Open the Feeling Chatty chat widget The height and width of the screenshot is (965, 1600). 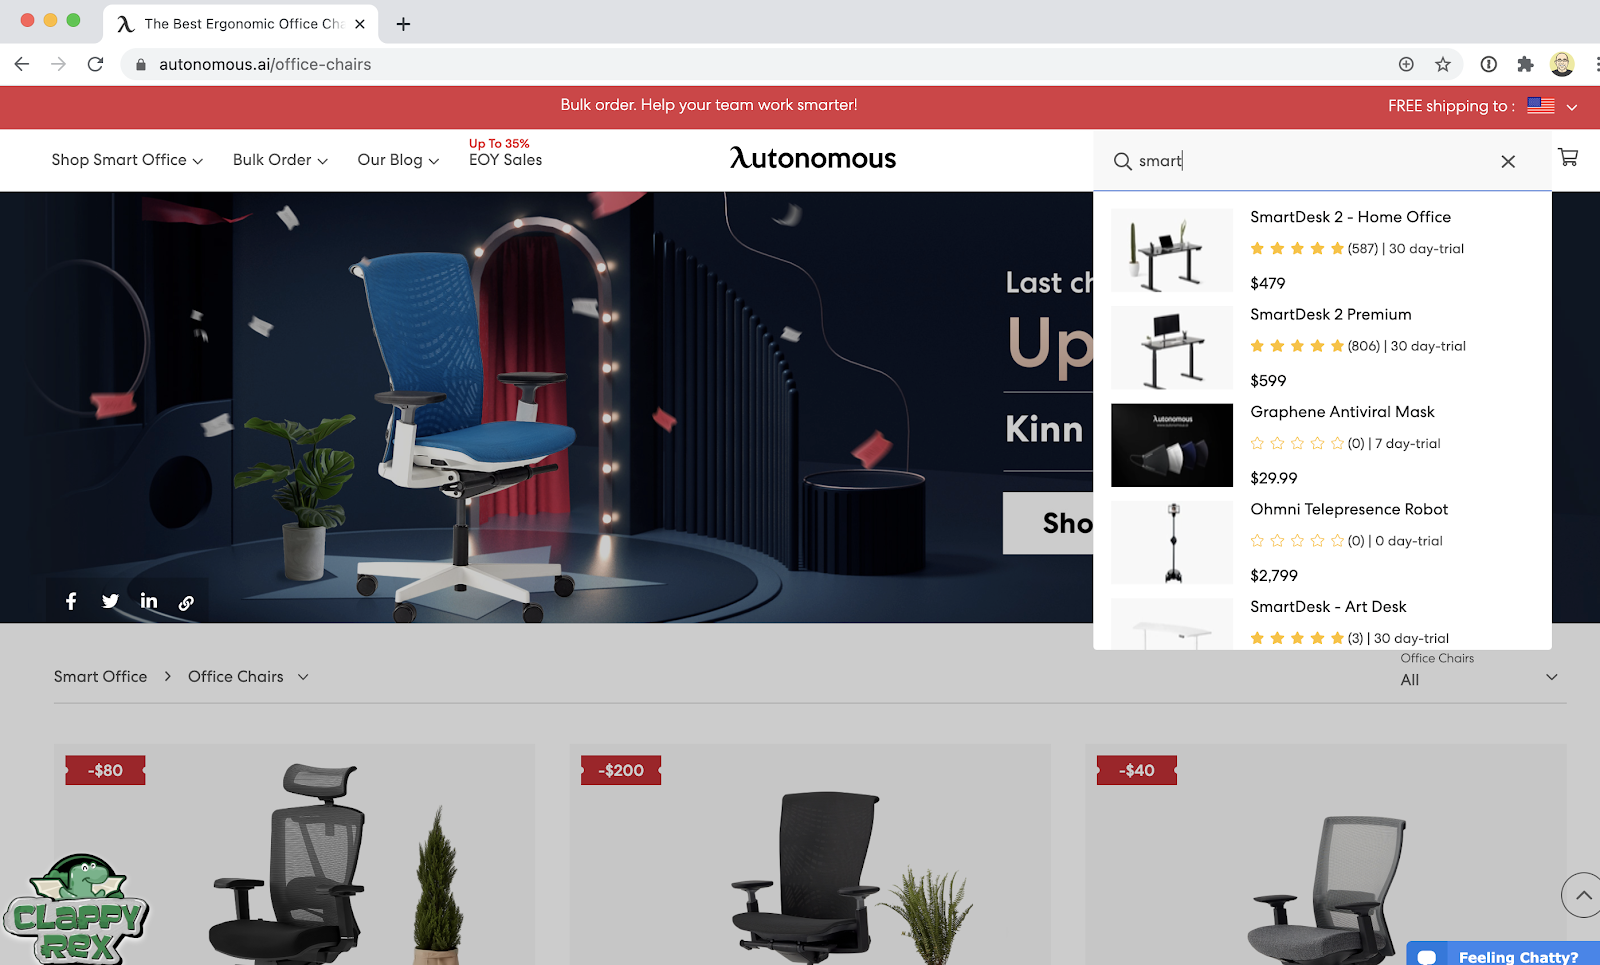tap(1503, 955)
